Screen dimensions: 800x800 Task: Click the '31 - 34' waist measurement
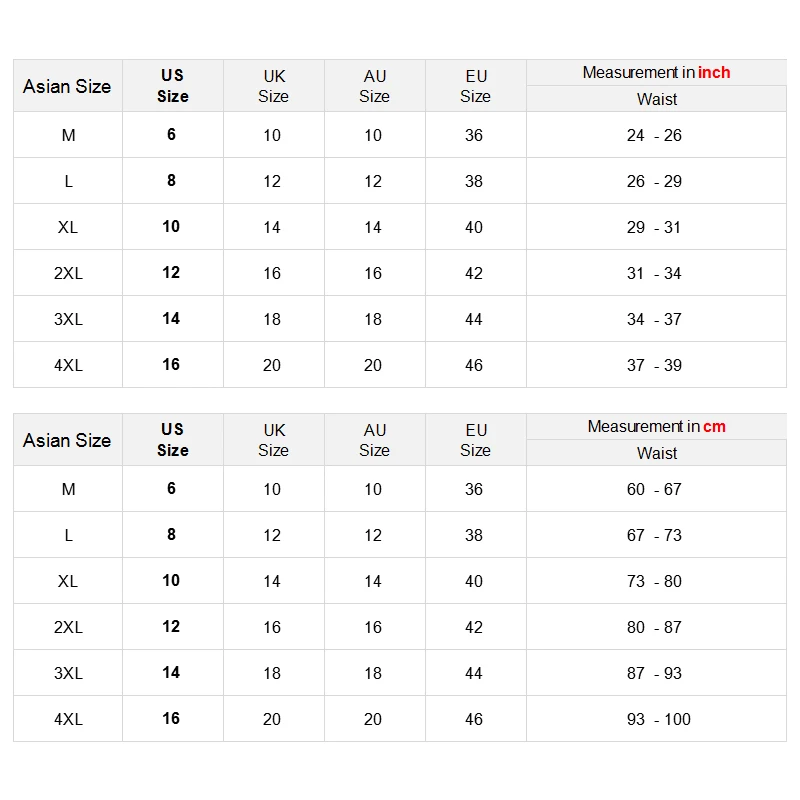click(x=655, y=273)
